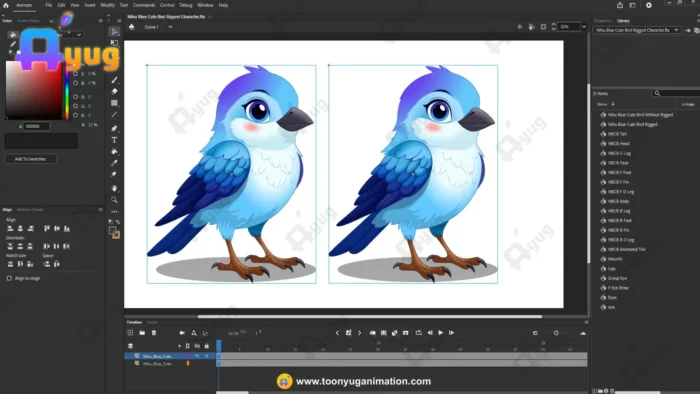
Task: Select NBCB Animated Tail library item
Action: [626, 249]
